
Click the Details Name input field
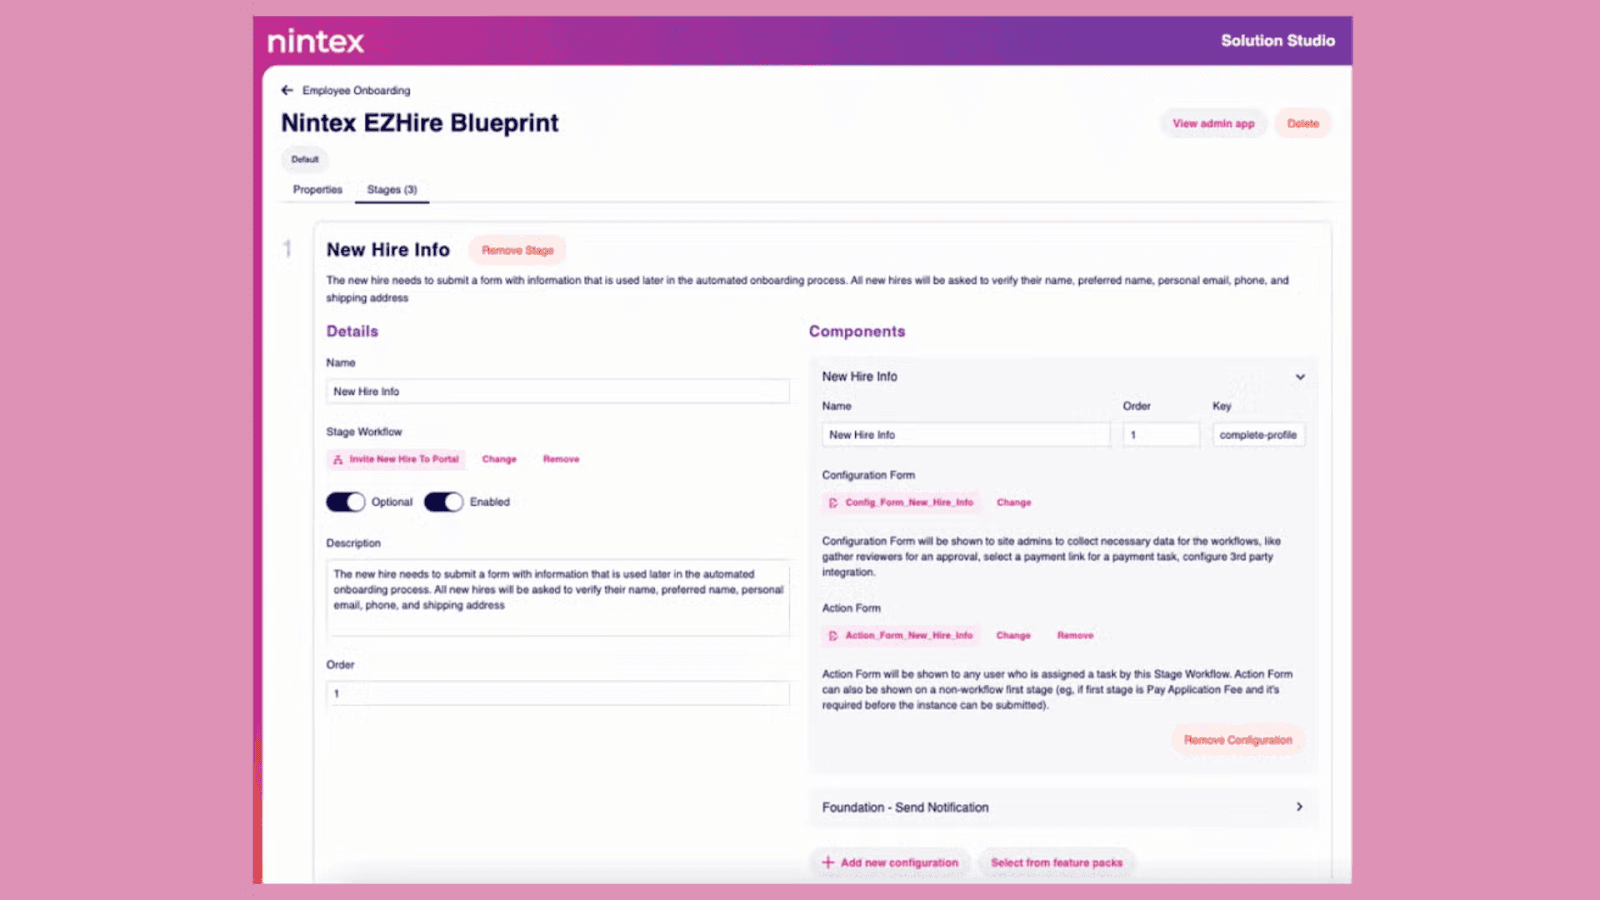click(x=558, y=392)
